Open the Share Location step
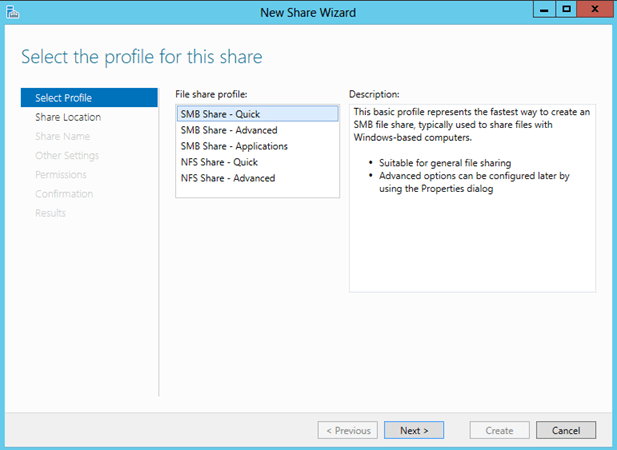Image resolution: width=617 pixels, height=450 pixels. point(67,117)
